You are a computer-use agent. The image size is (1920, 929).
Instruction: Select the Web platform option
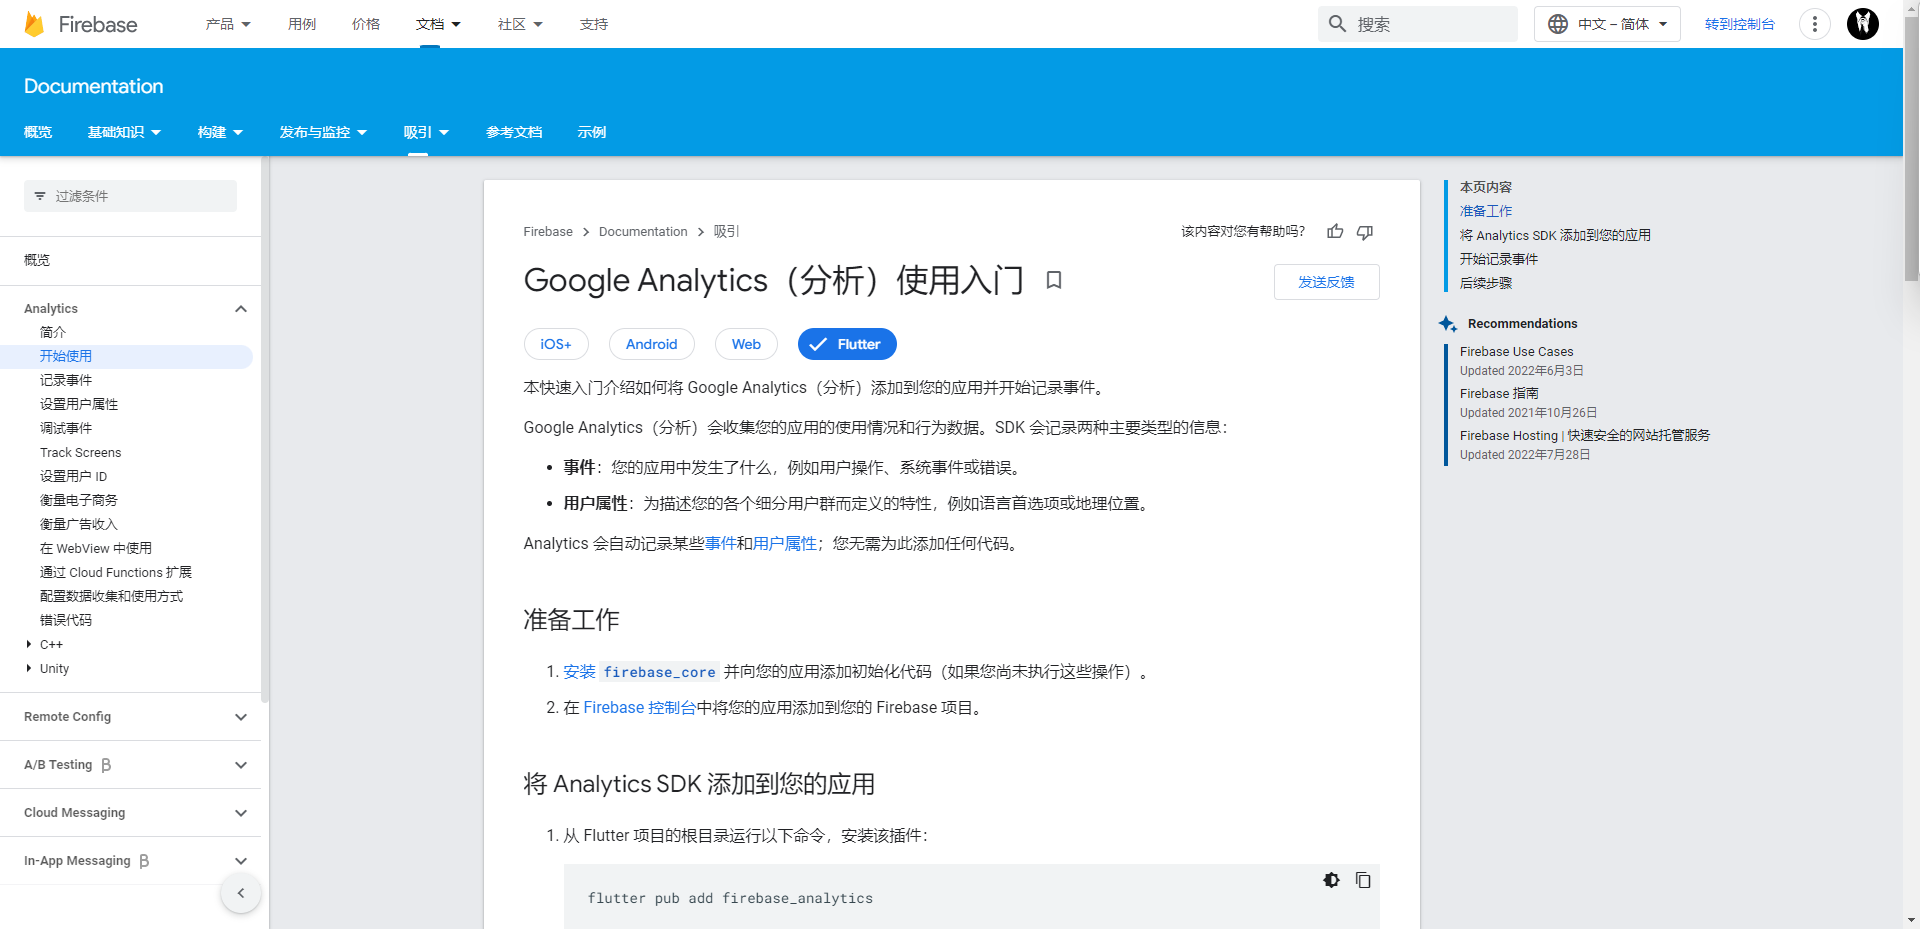[x=746, y=344]
